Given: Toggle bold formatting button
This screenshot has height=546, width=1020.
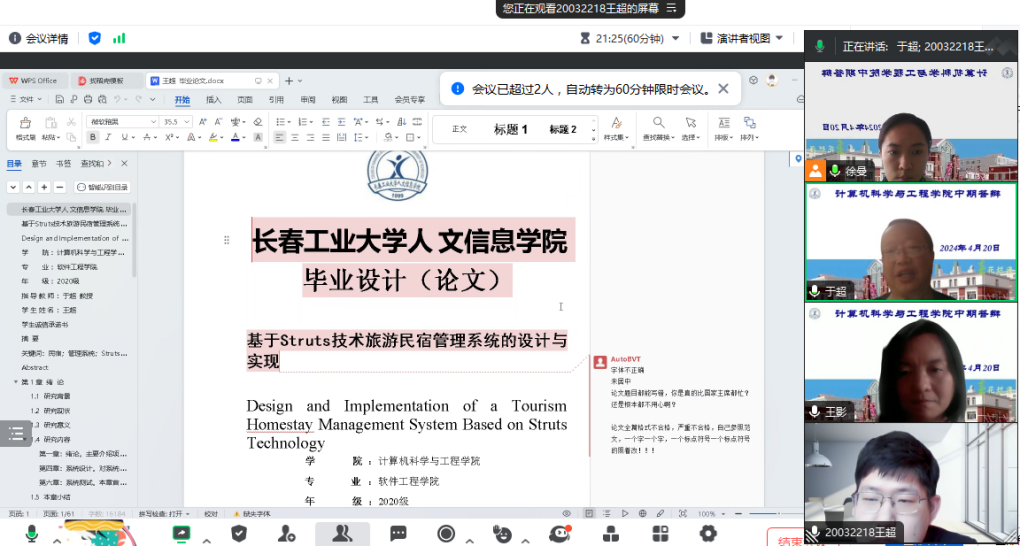Looking at the screenshot, I should pyautogui.click(x=93, y=138).
